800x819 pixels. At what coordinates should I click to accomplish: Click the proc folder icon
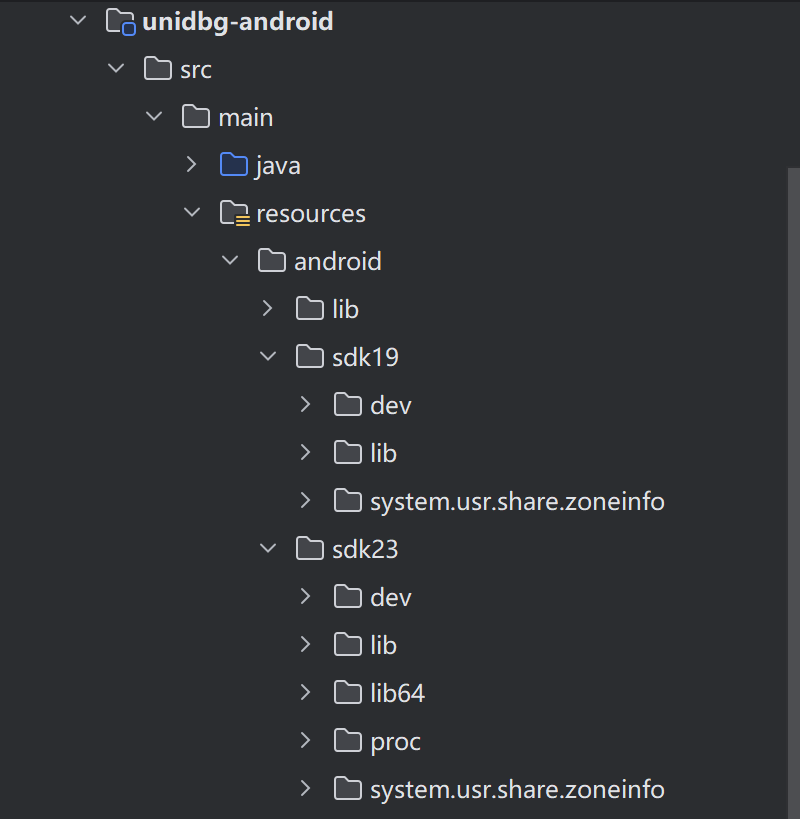pos(348,741)
